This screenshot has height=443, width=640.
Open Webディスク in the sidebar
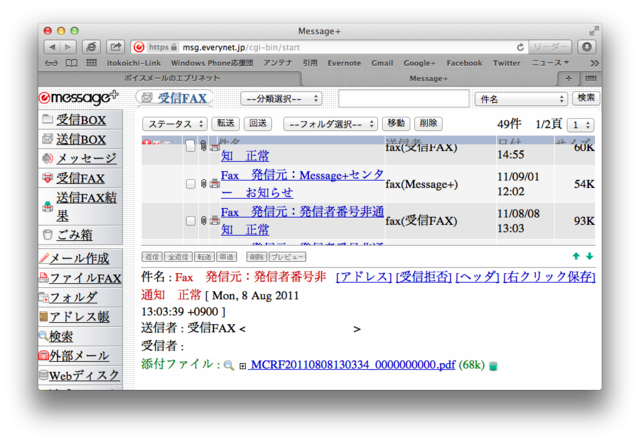(84, 375)
